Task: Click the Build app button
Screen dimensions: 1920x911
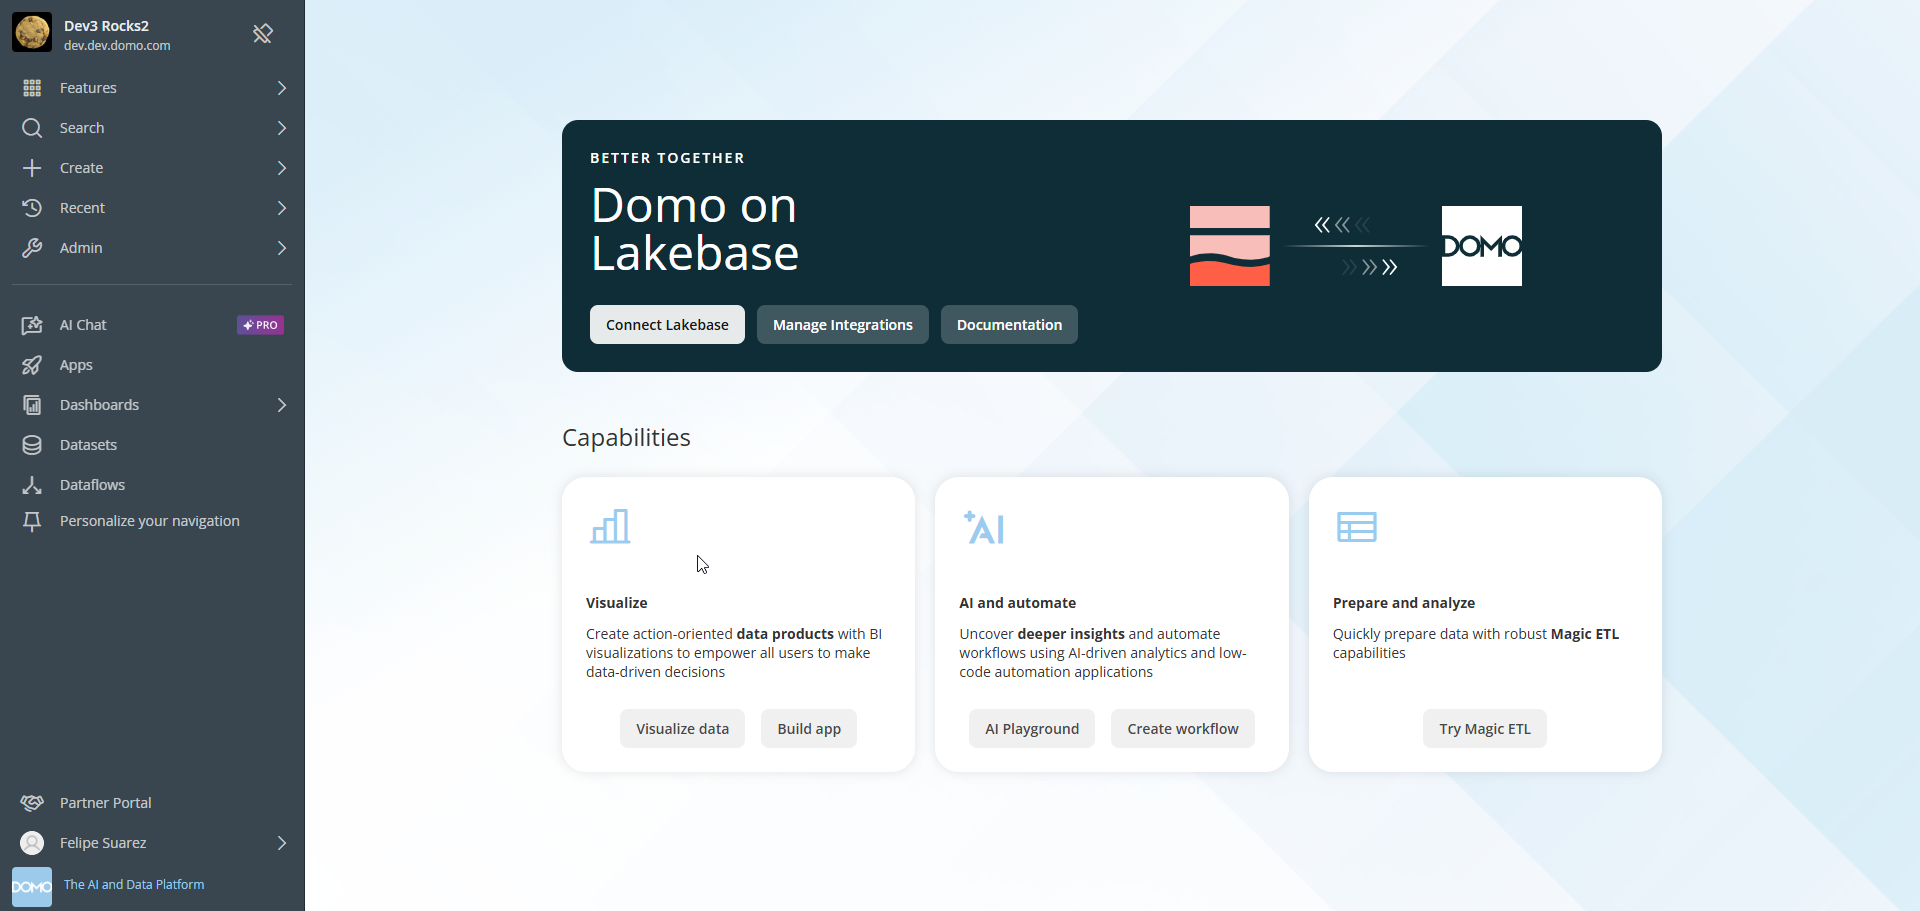Action: 809,729
